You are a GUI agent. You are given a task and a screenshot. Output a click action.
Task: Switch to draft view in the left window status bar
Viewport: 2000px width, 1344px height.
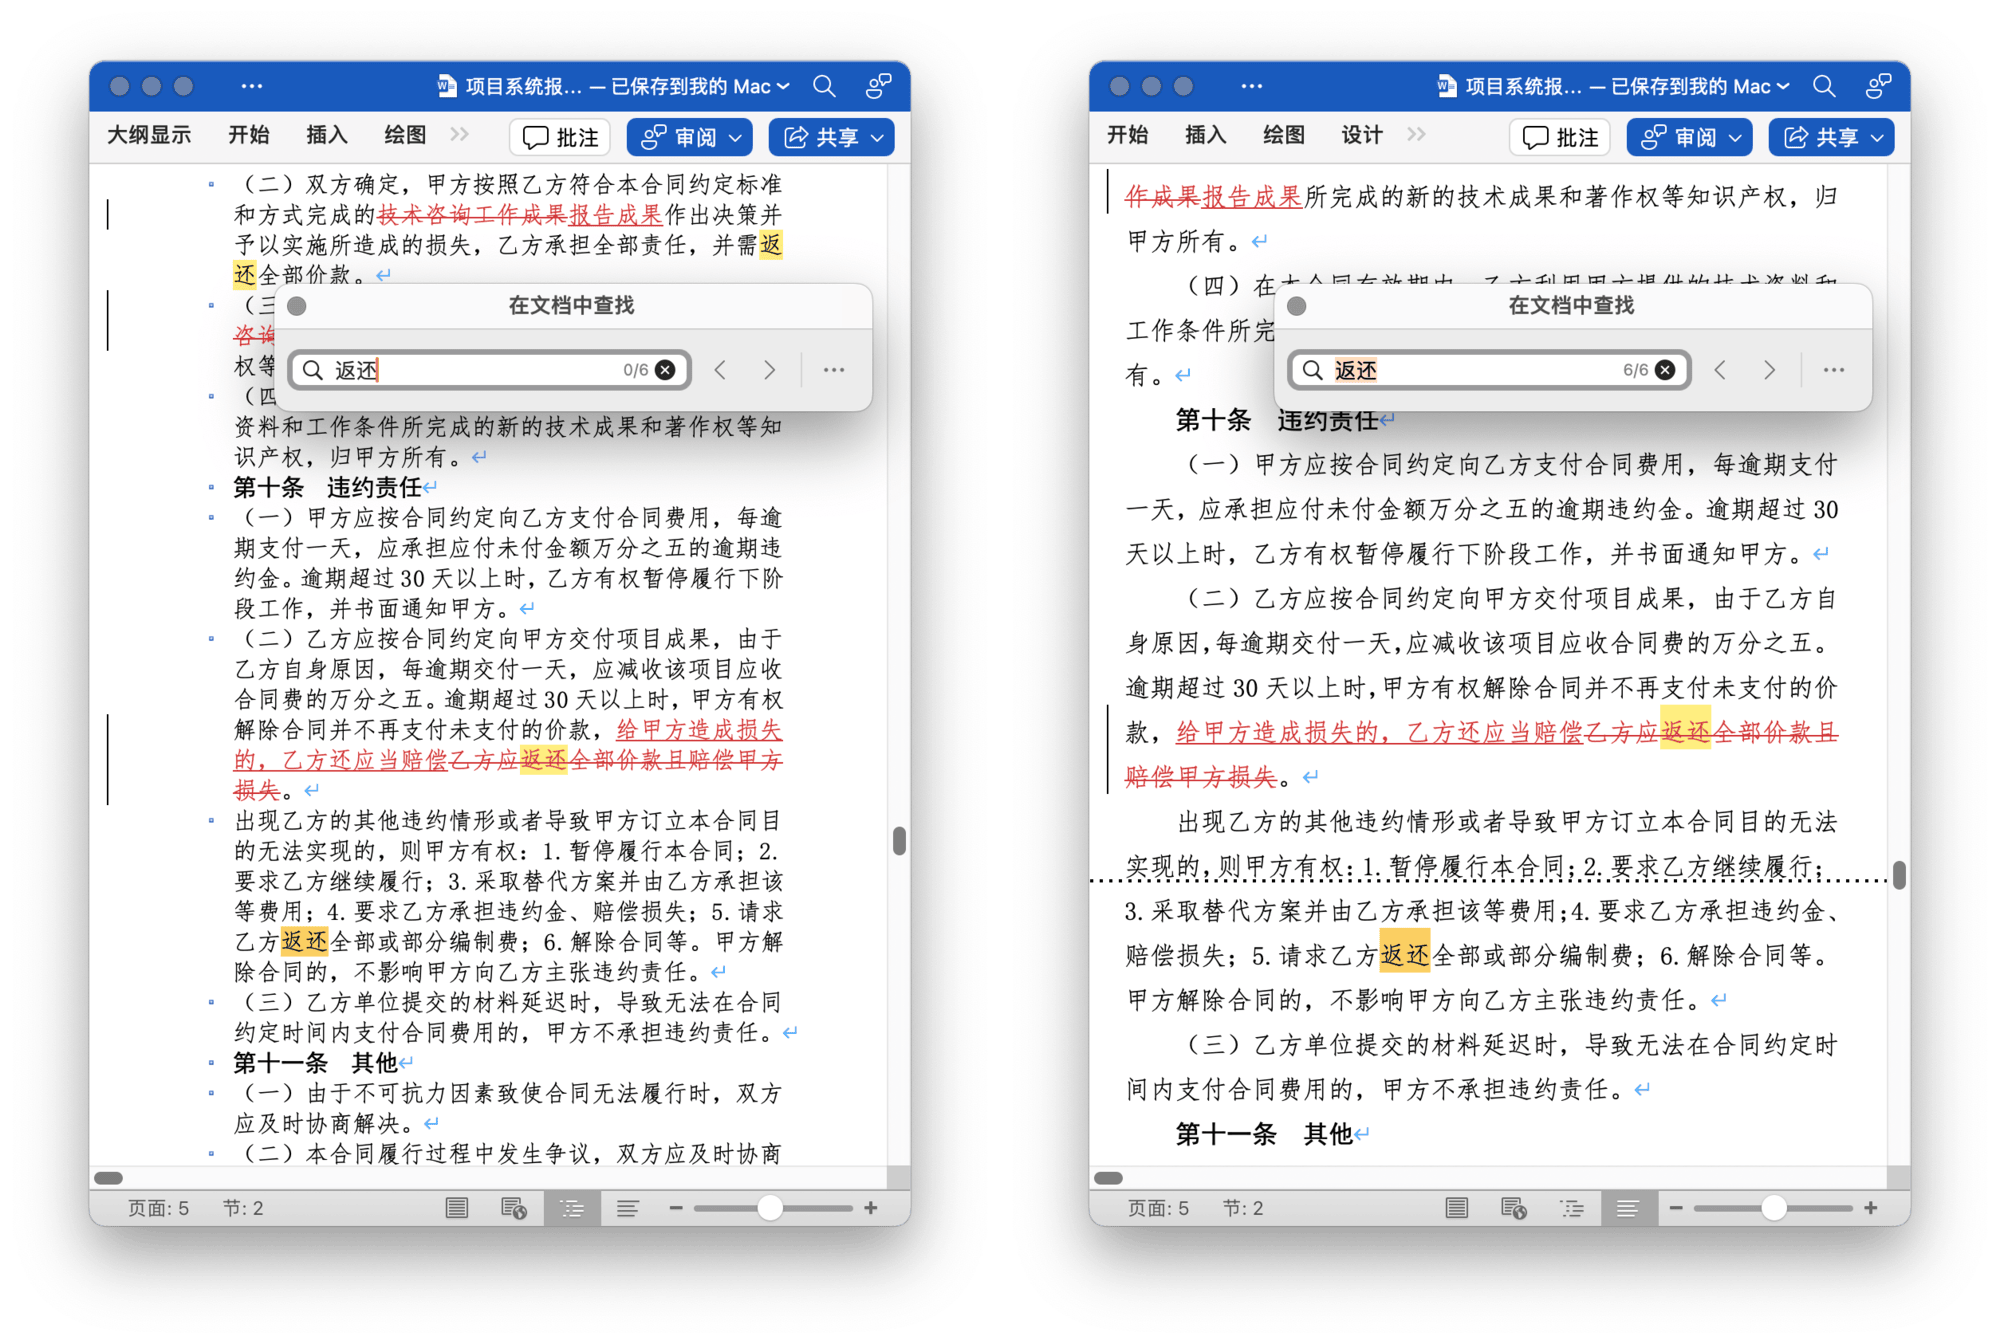tap(628, 1208)
